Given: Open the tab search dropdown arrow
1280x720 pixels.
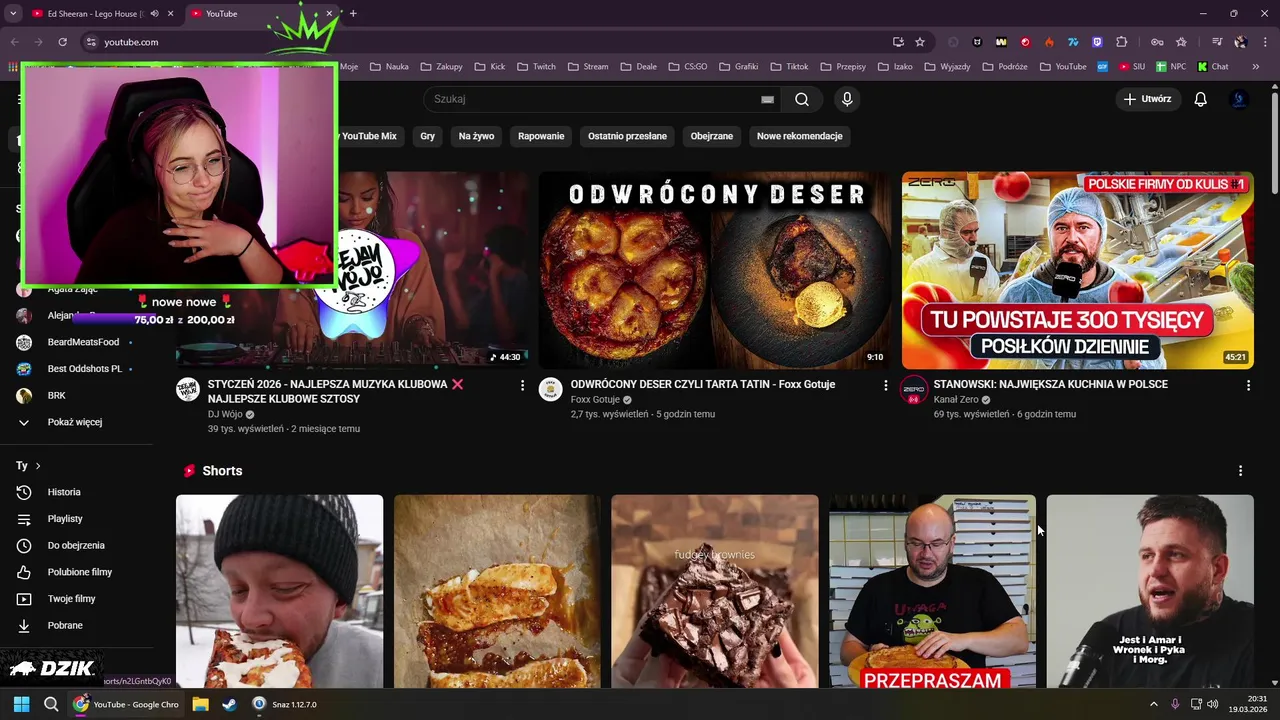Looking at the screenshot, I should pyautogui.click(x=13, y=14).
